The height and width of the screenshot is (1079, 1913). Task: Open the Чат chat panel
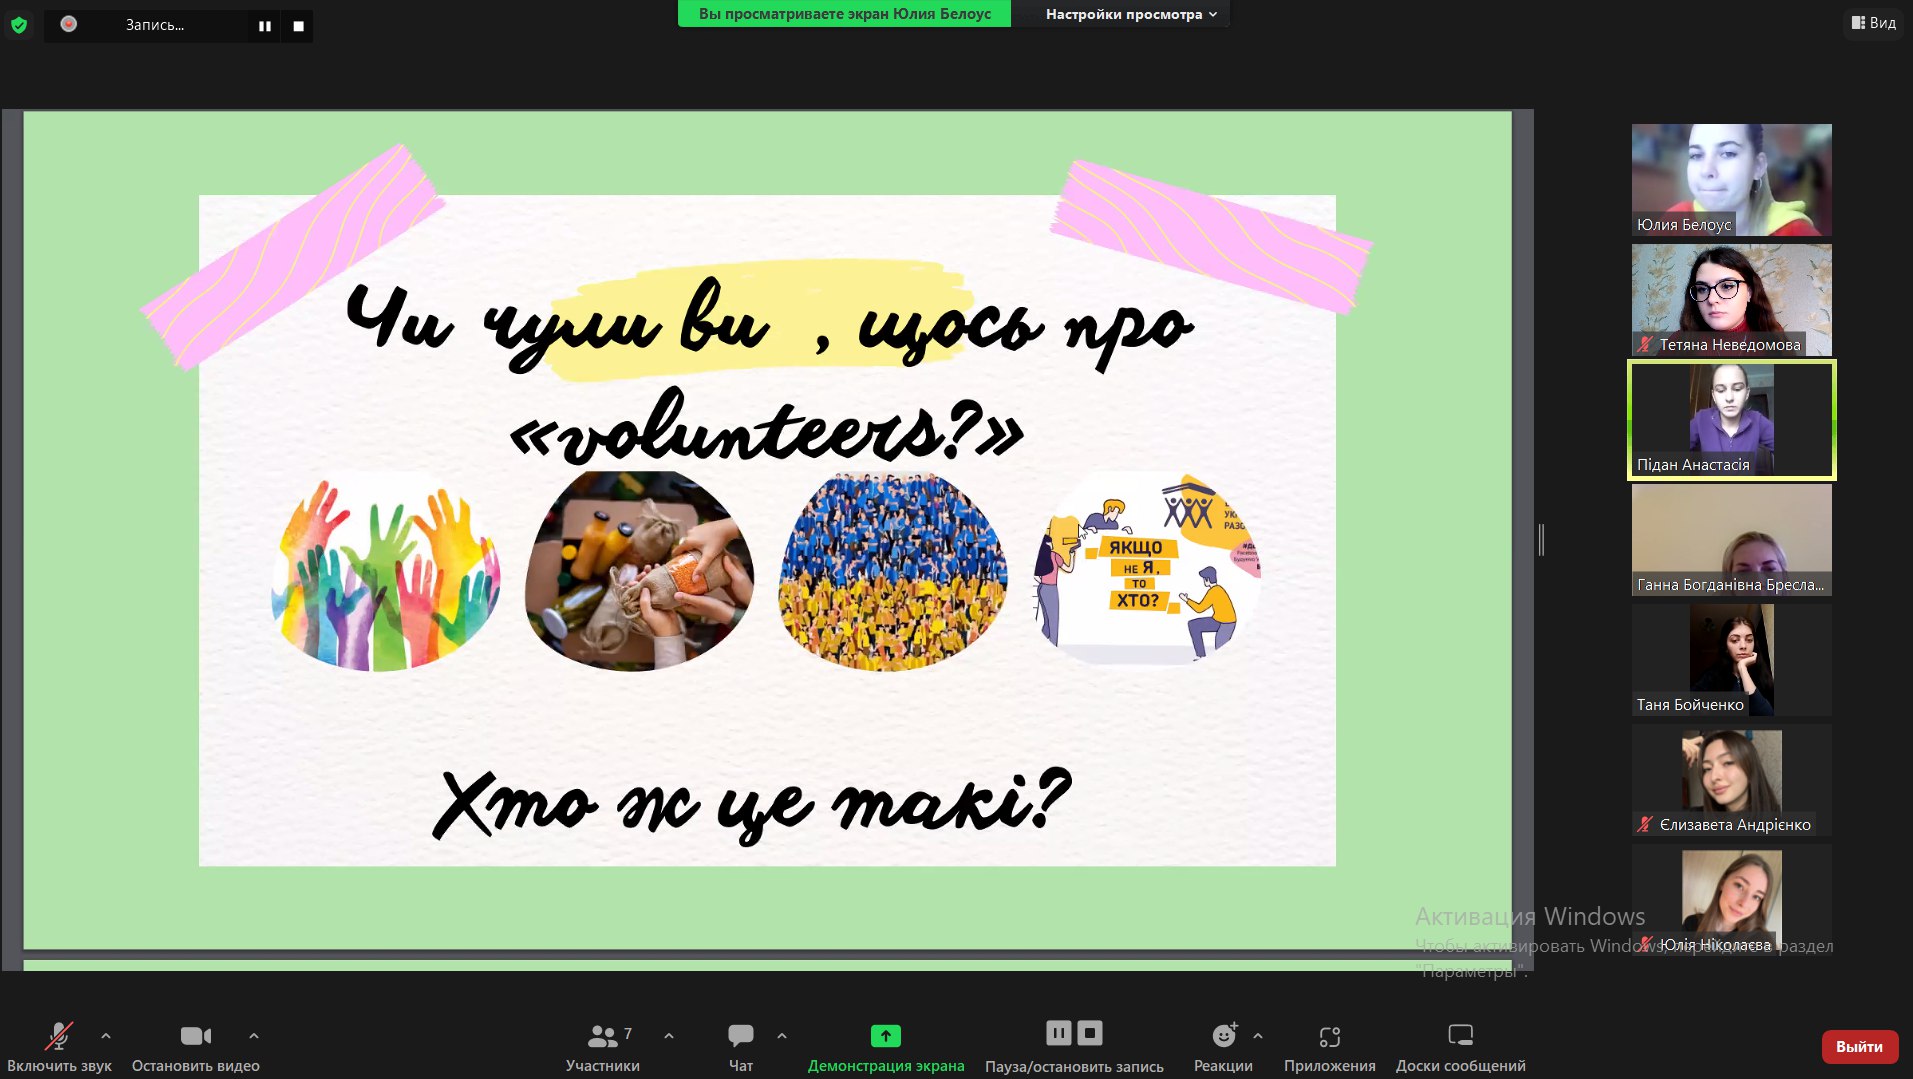click(740, 1046)
